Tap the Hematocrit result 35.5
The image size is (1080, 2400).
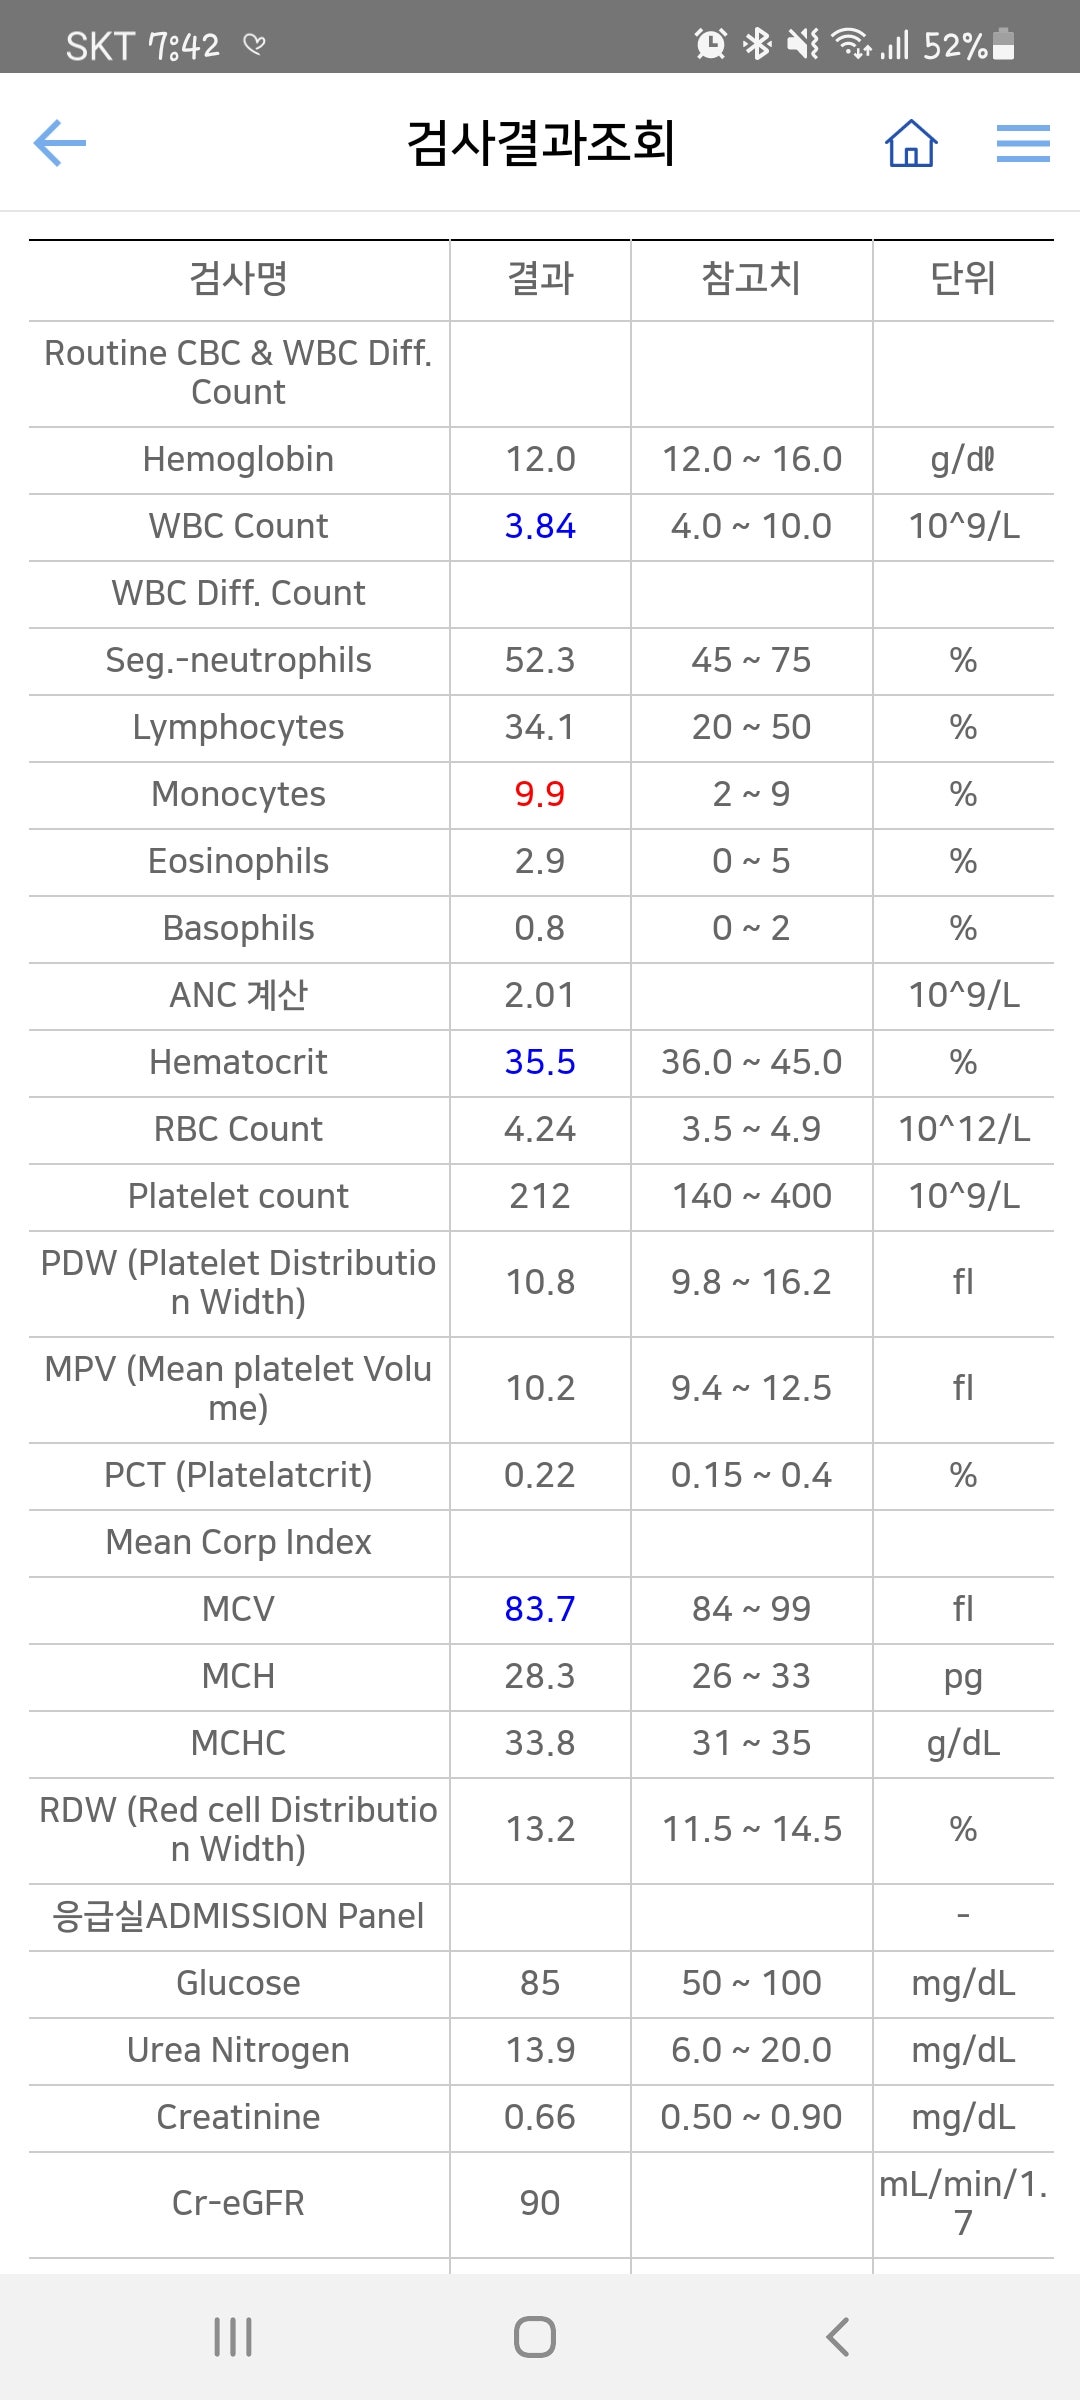[x=540, y=1062]
